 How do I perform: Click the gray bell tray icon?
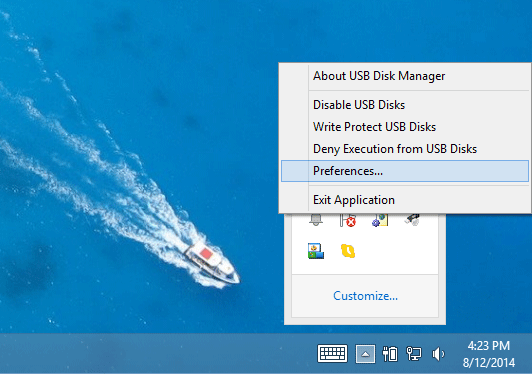tap(316, 220)
